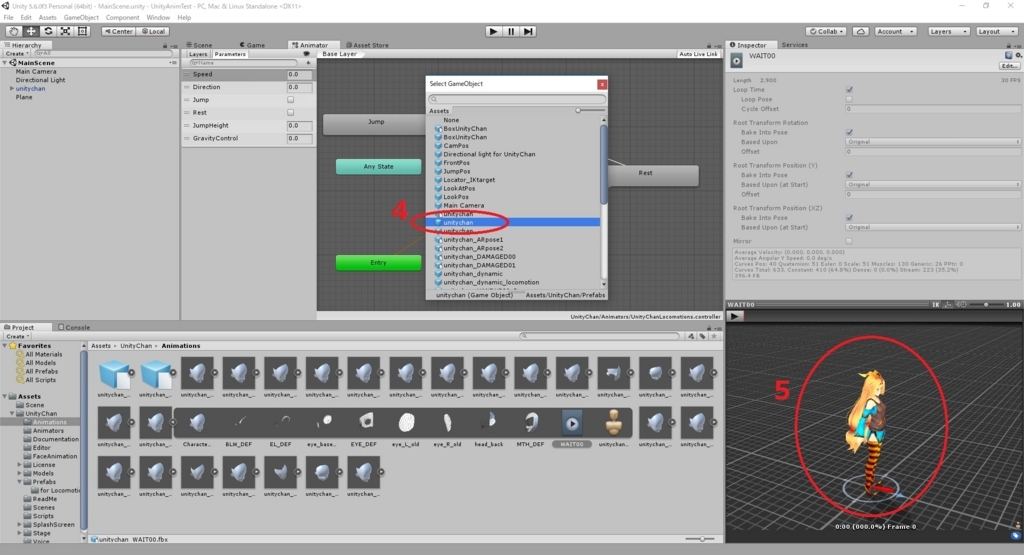Toggle the Rest parameter checkbox
Viewport: 1024px width, 555px height.
(291, 112)
